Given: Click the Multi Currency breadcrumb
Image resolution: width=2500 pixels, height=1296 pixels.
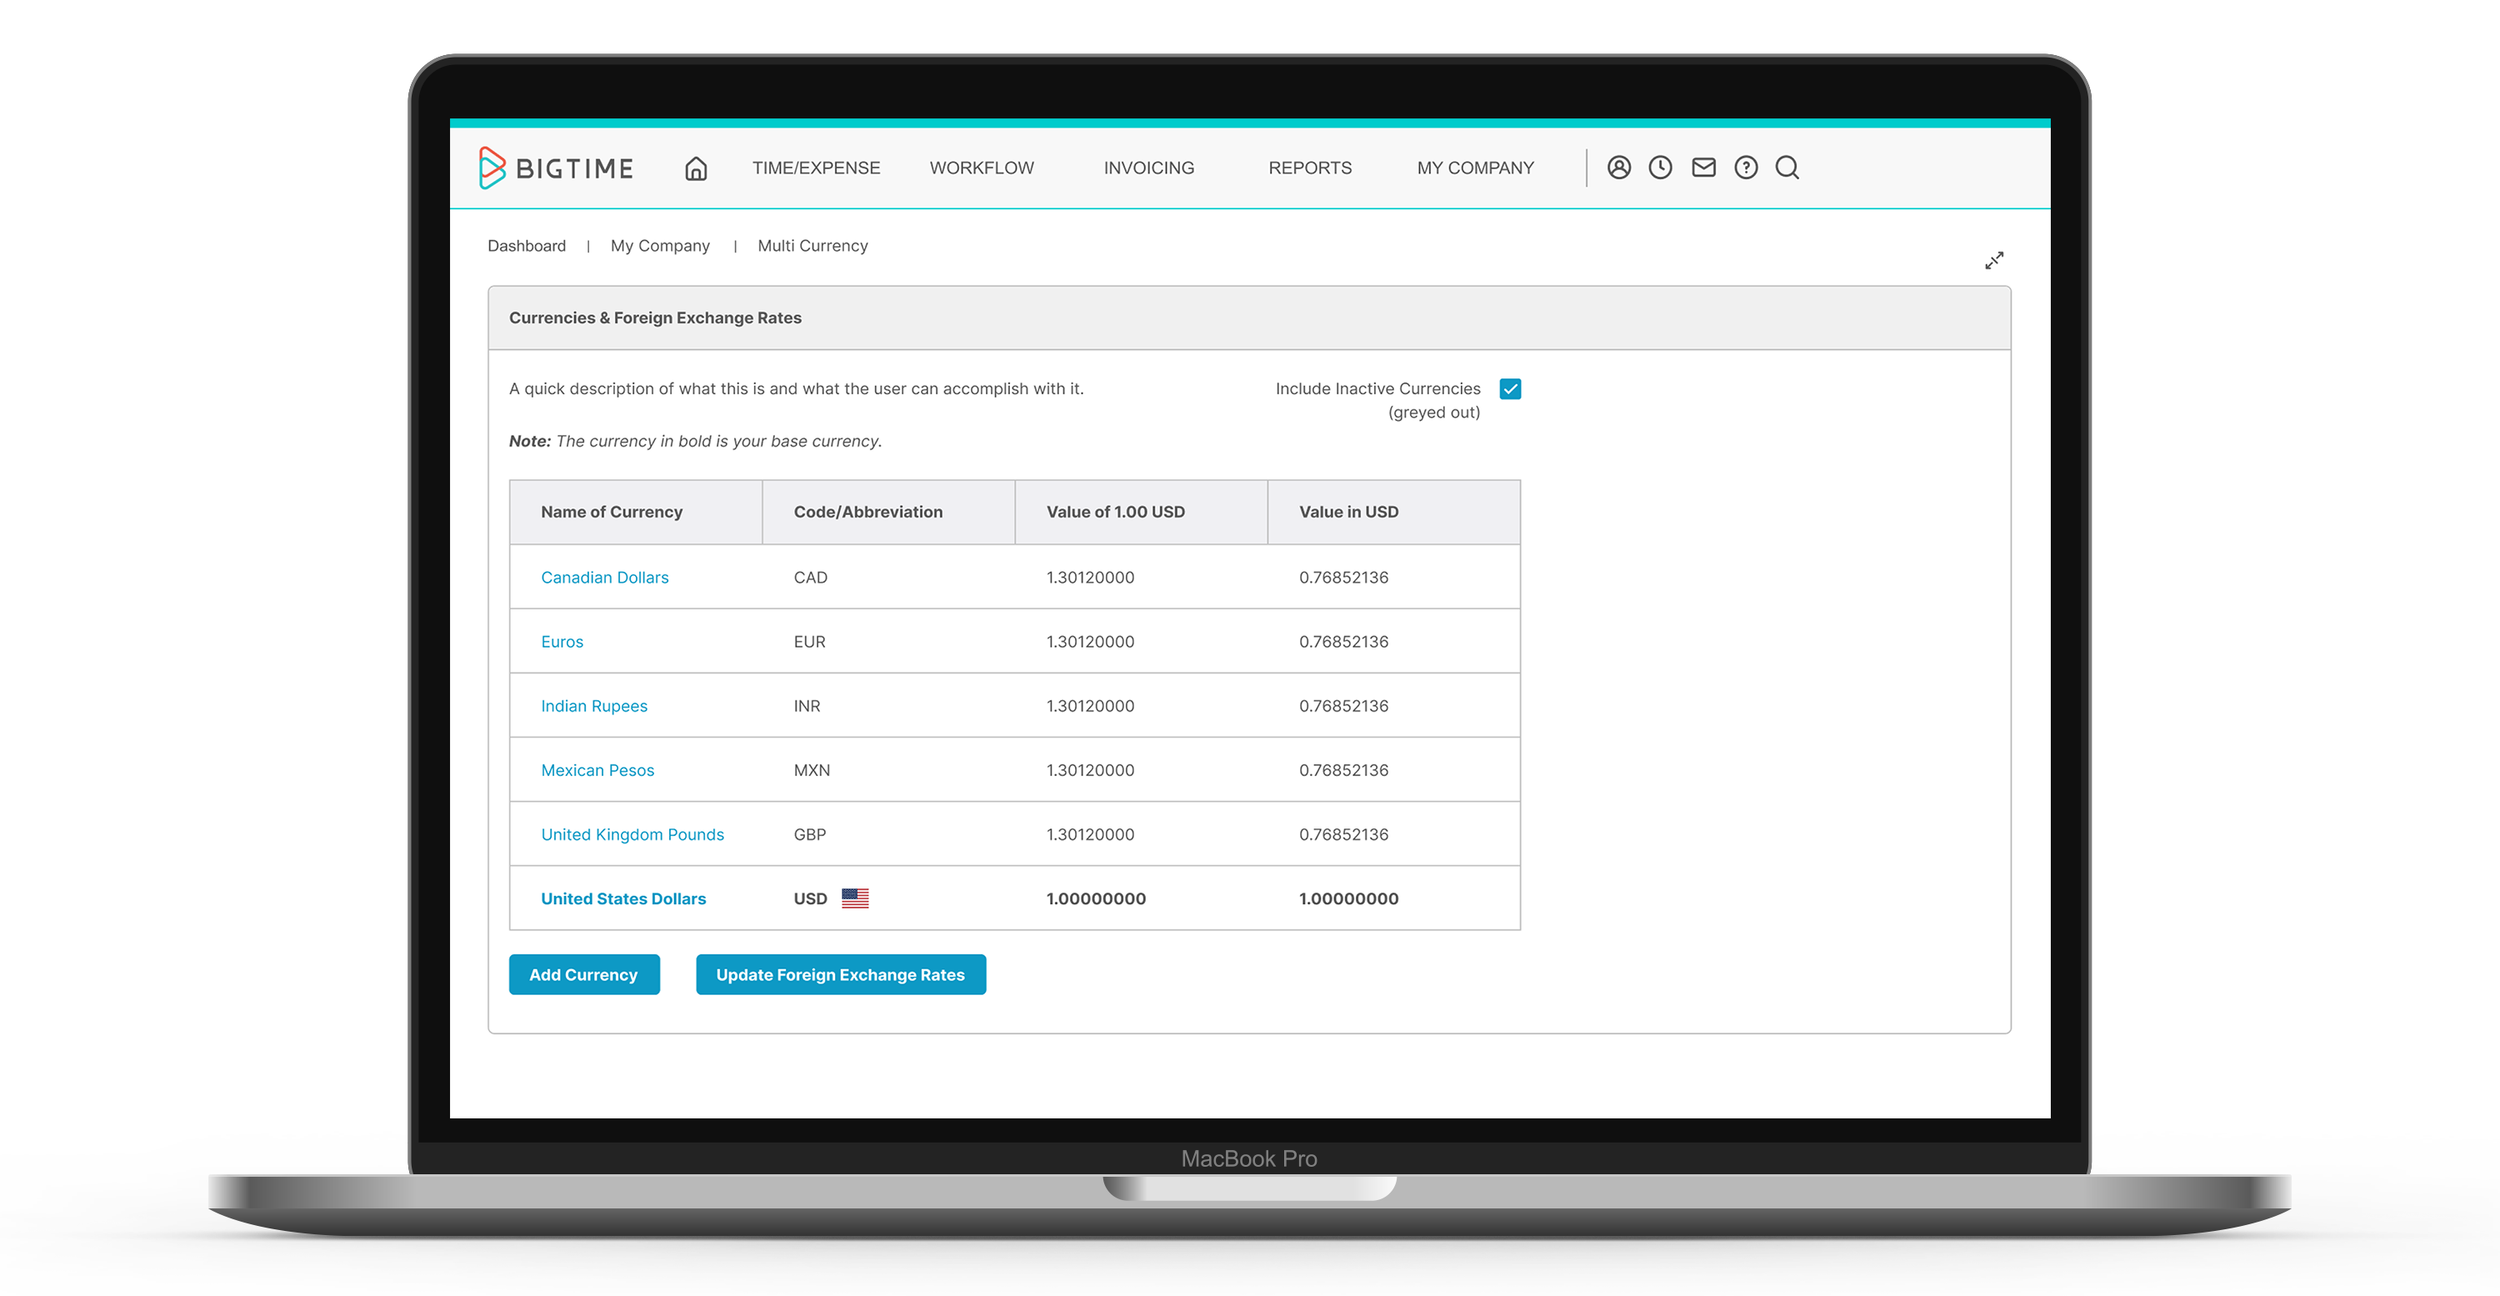Looking at the screenshot, I should (x=813, y=246).
